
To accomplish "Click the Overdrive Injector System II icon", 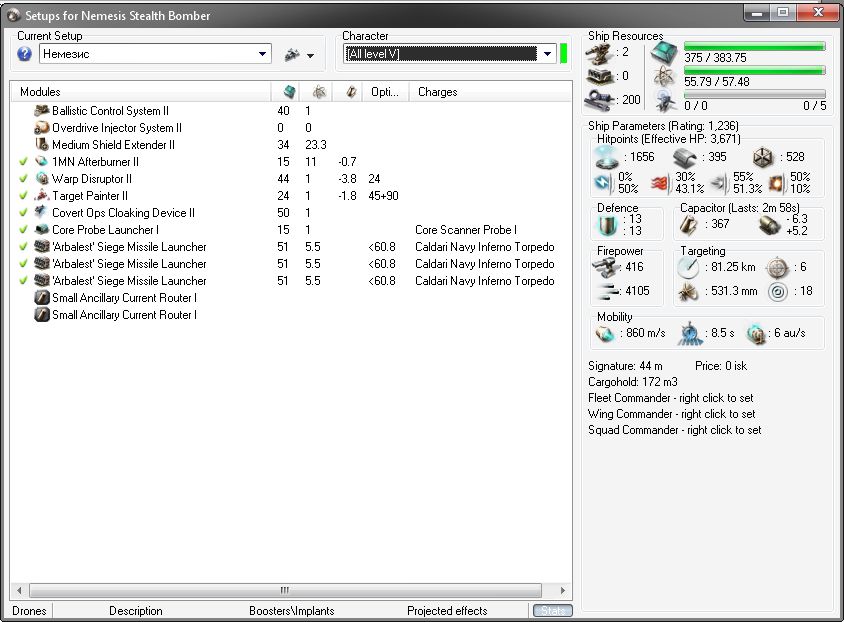I will 41,128.
